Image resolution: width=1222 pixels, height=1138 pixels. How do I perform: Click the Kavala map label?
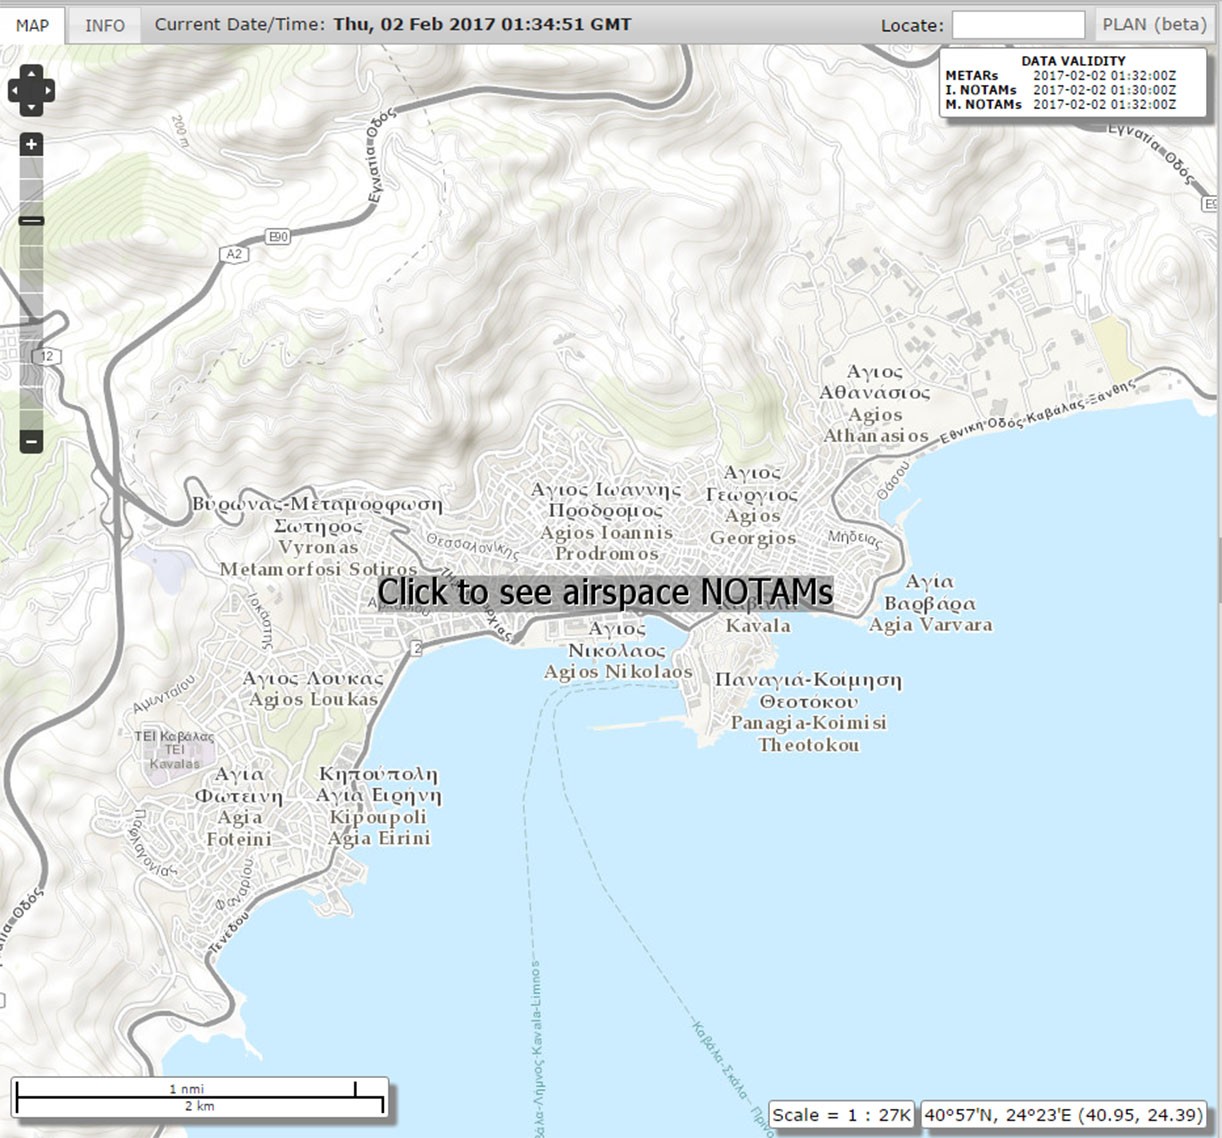pos(758,626)
